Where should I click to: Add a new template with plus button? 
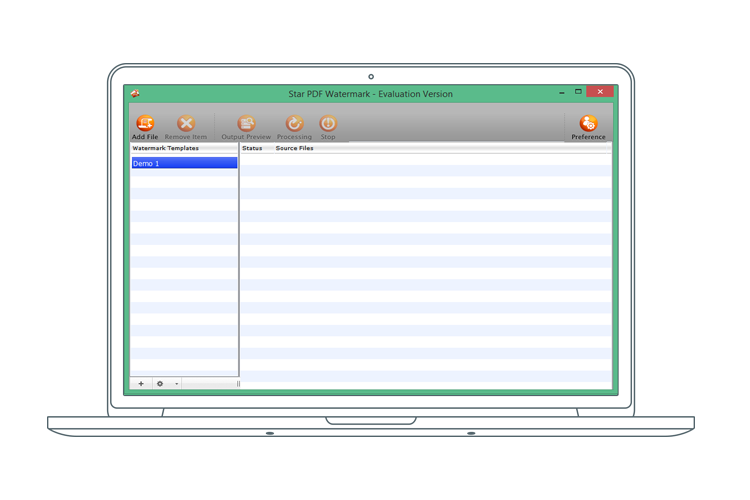click(x=141, y=383)
